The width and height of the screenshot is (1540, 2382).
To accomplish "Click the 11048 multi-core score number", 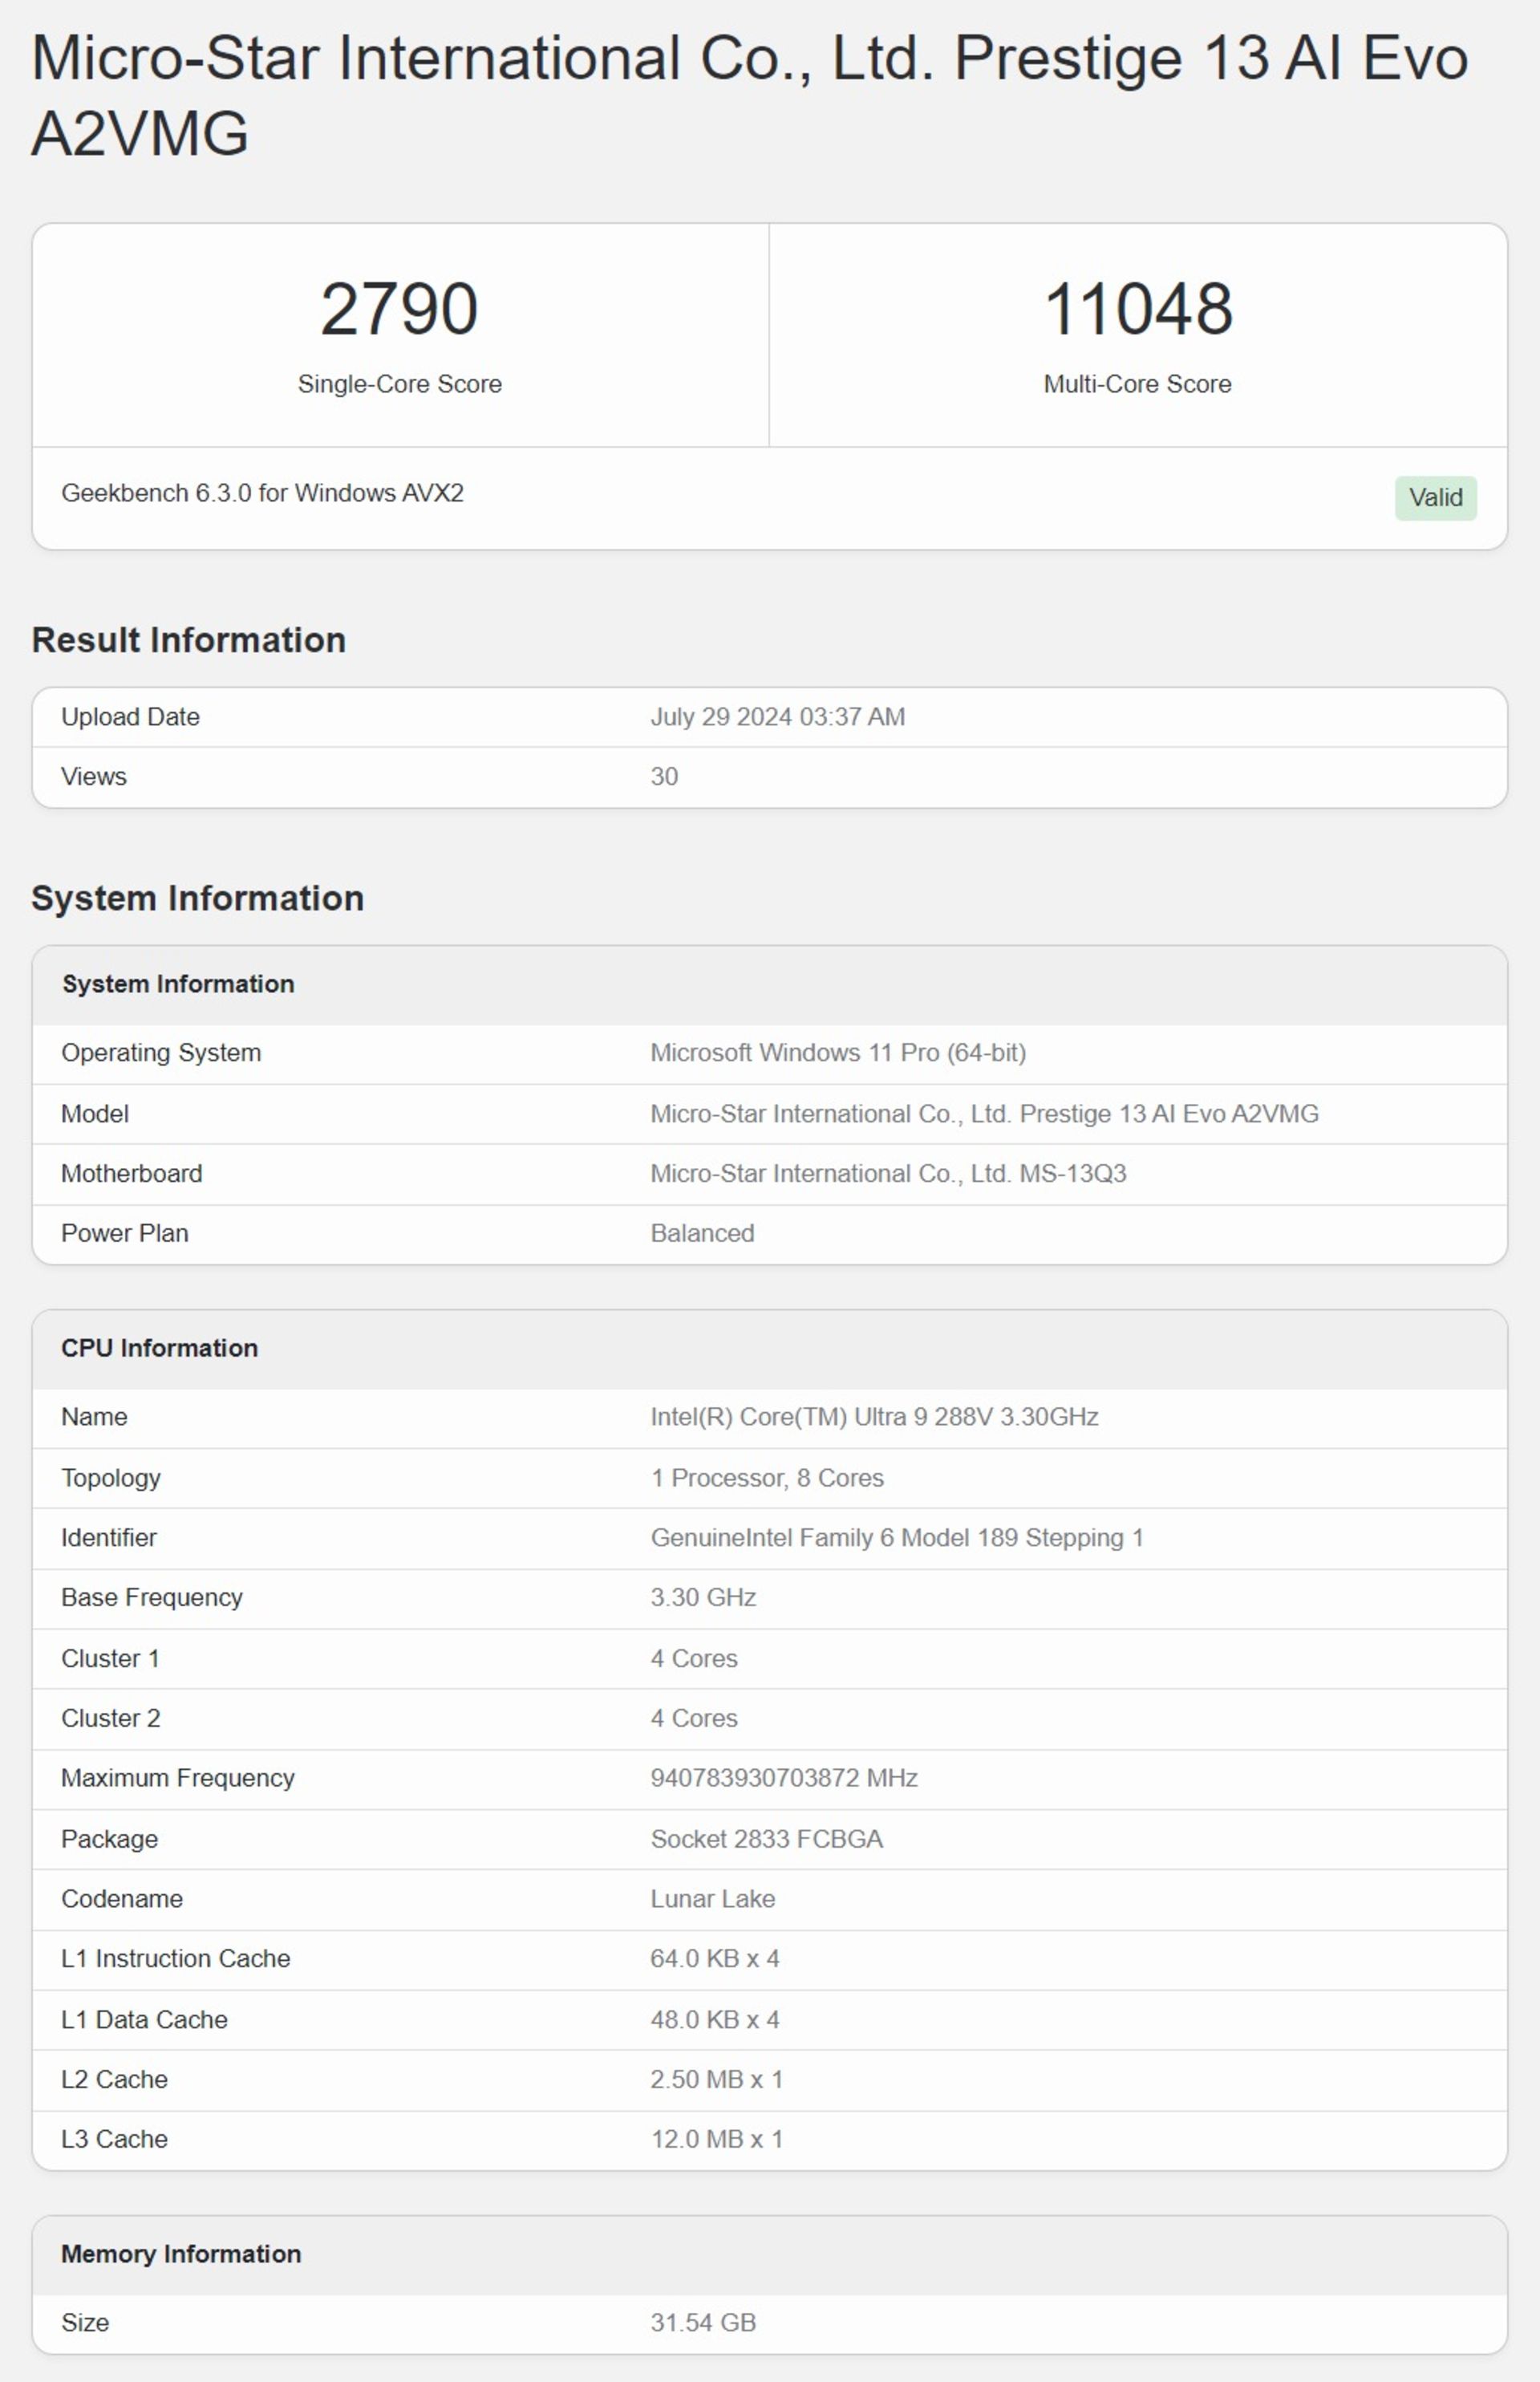I will point(1137,309).
